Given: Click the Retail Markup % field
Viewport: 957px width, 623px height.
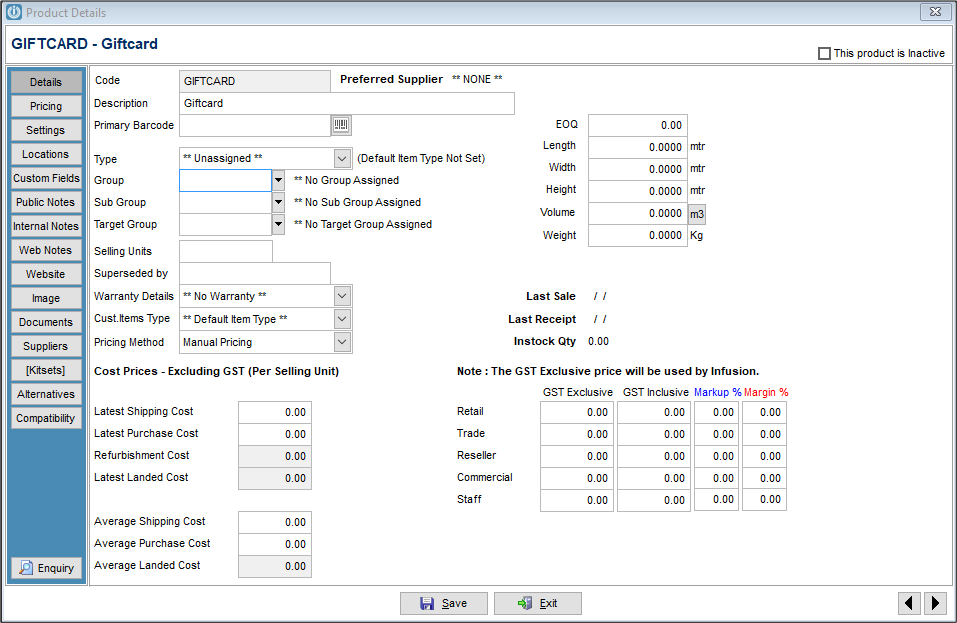Looking at the screenshot, I should 717,412.
